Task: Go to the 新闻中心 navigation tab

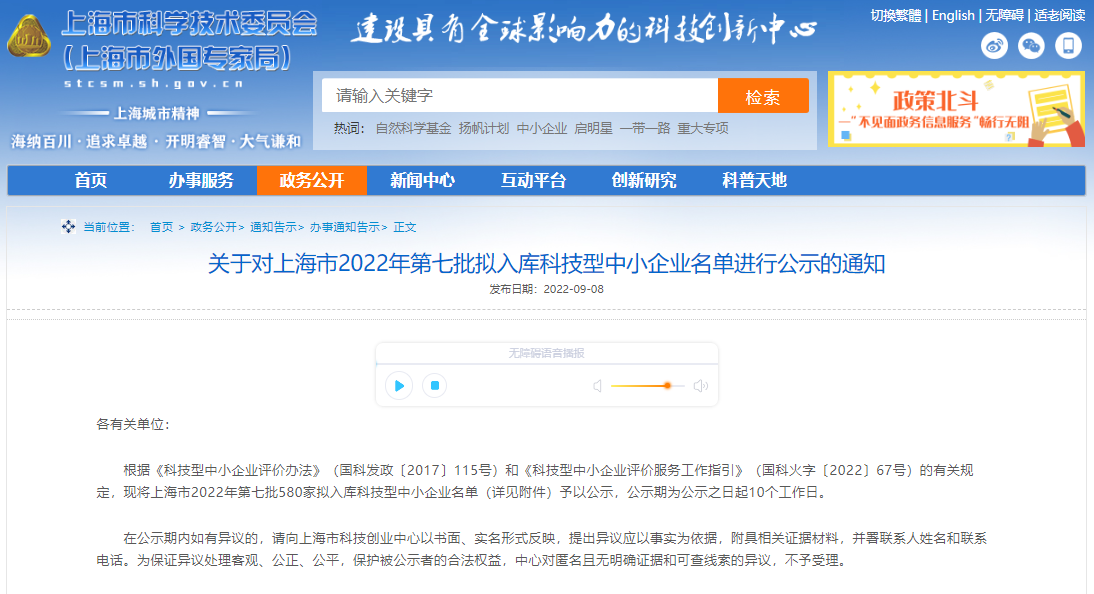Action: (422, 180)
